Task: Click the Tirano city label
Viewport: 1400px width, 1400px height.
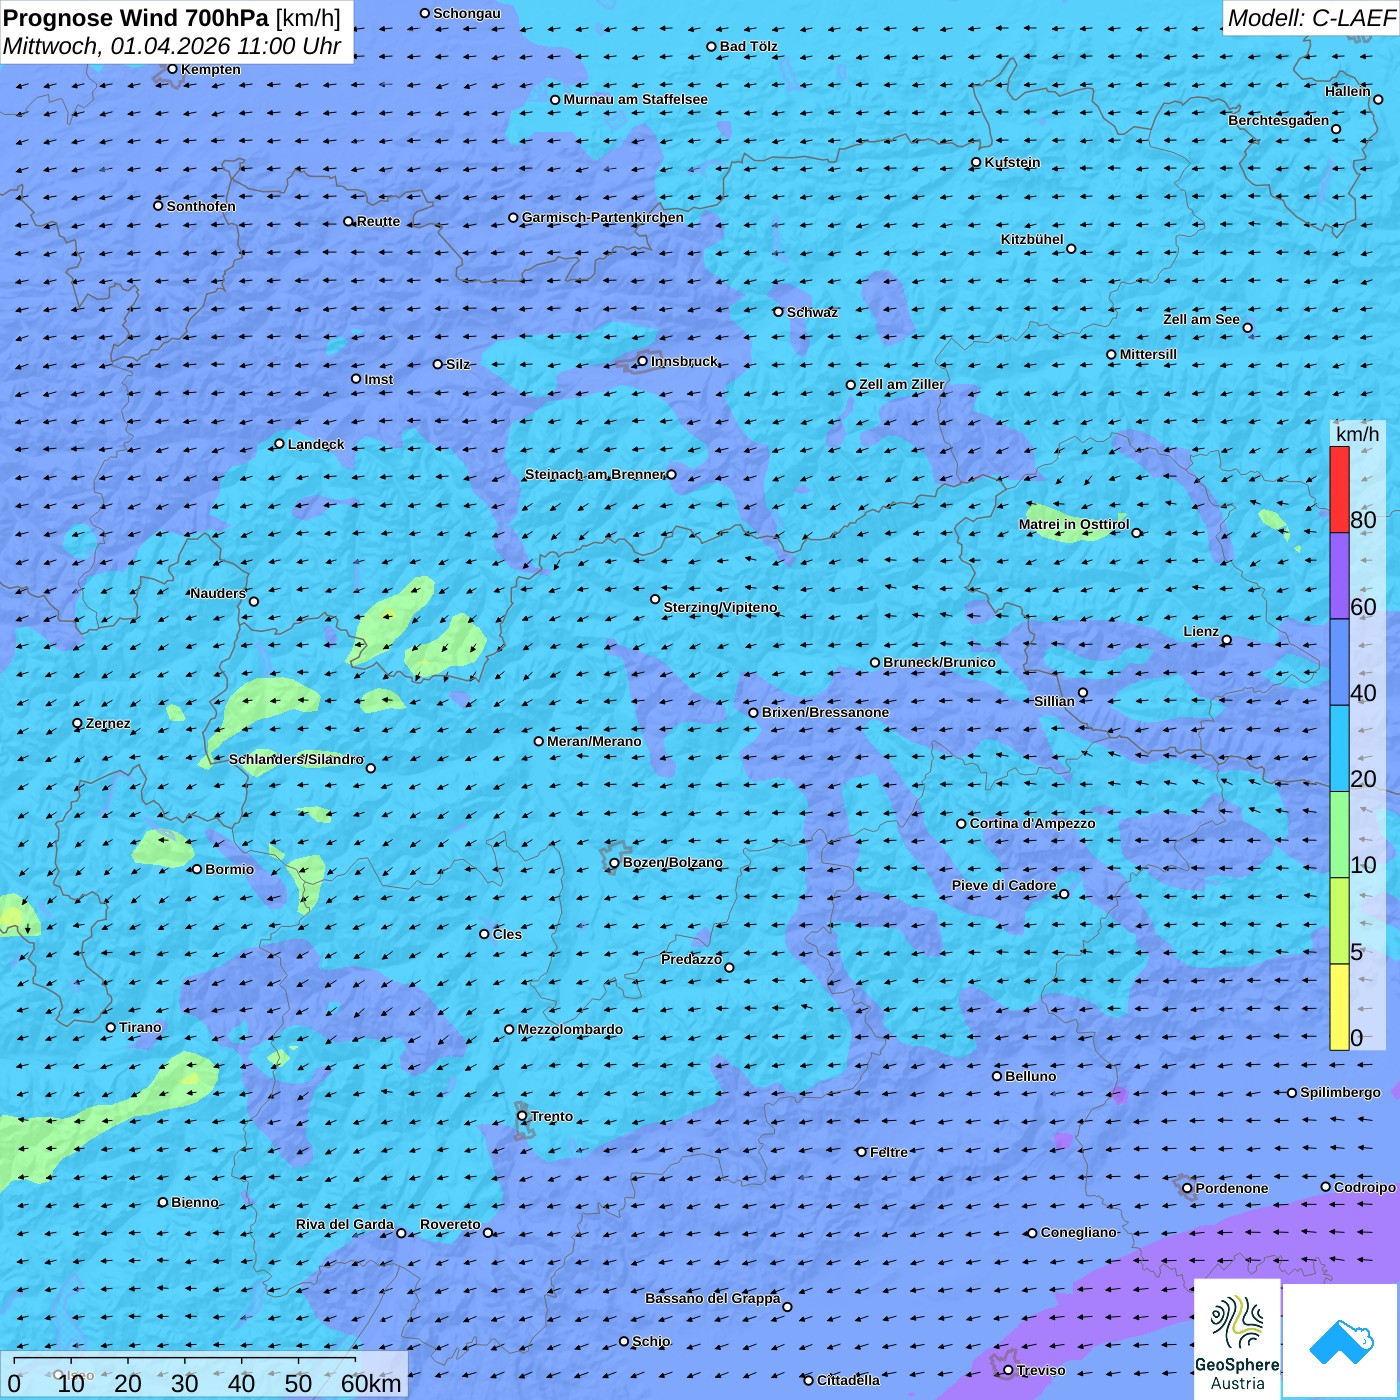Action: (140, 1027)
